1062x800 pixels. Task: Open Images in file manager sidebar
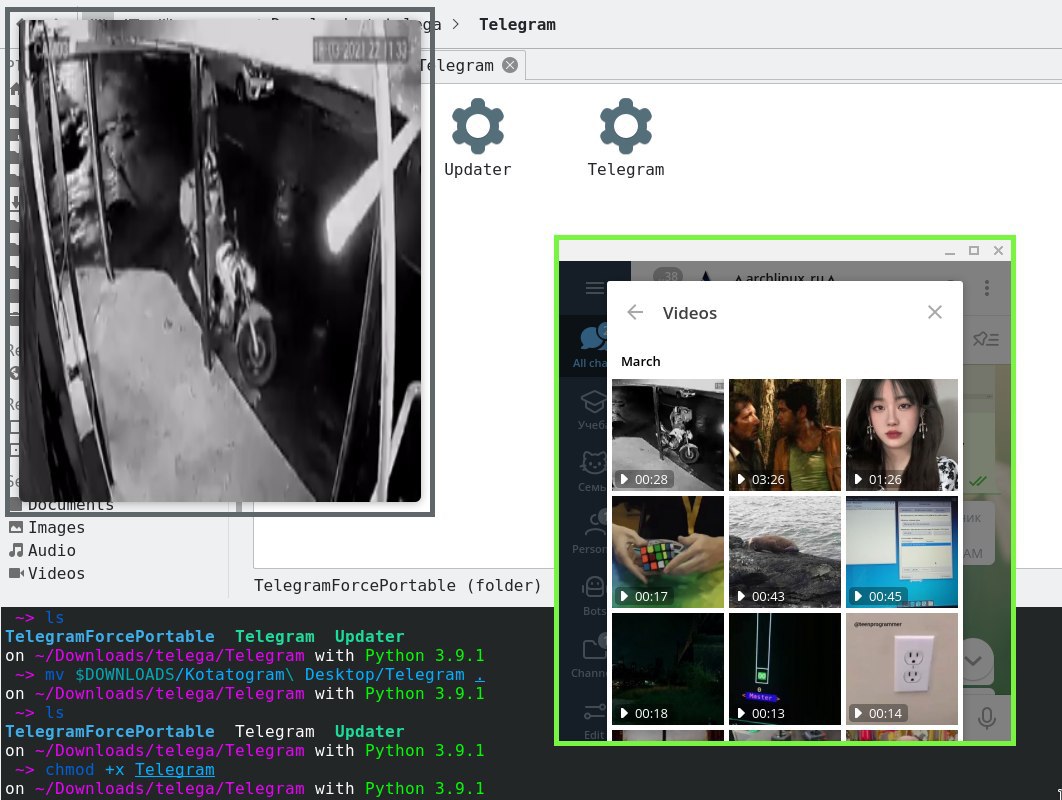(x=47, y=528)
